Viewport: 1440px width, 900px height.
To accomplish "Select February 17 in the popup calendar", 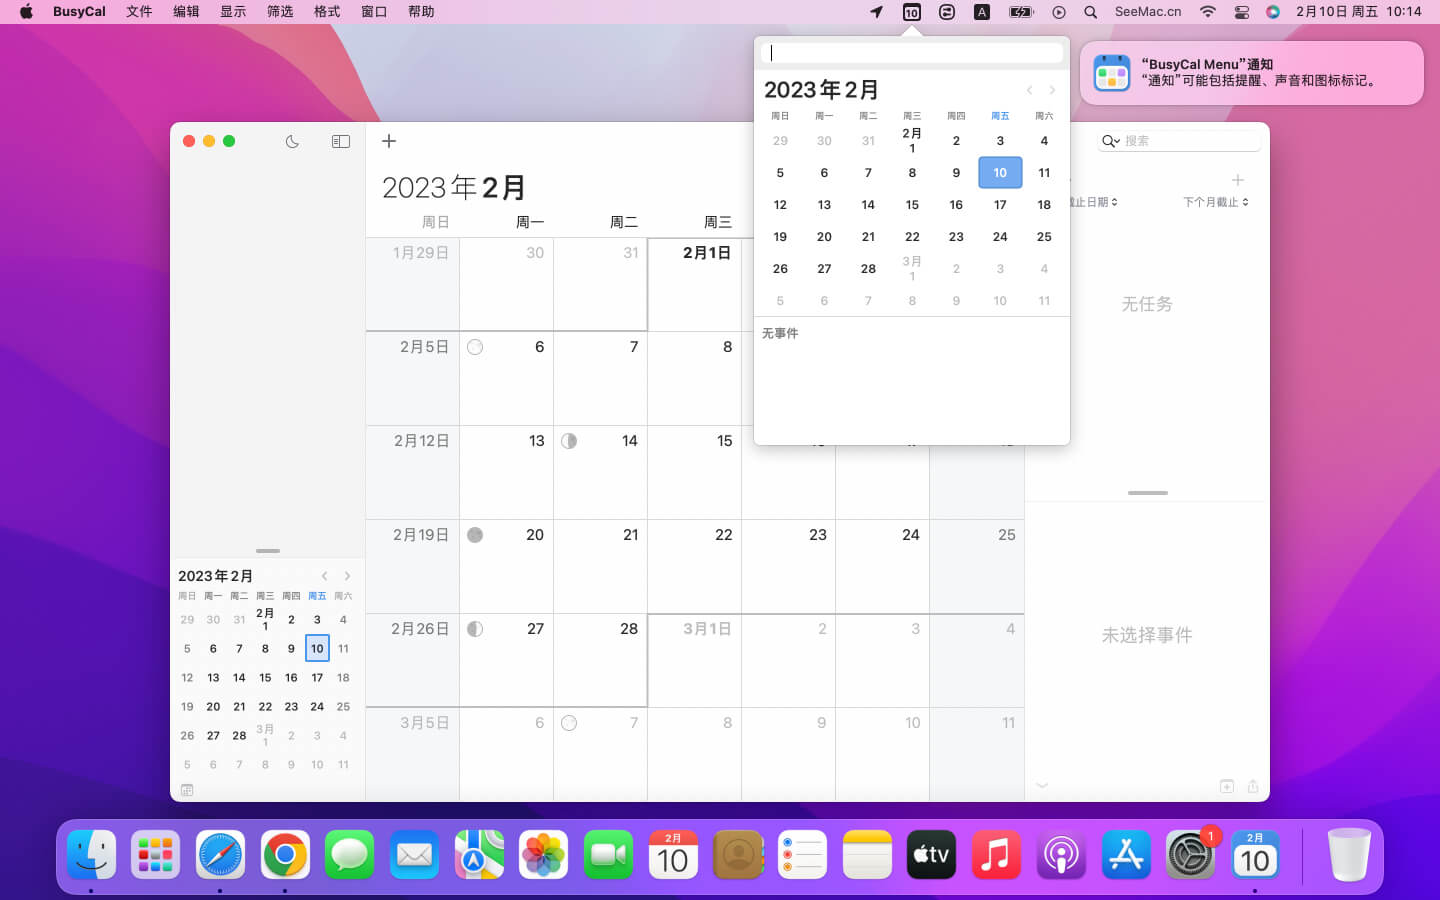I will click(1000, 205).
